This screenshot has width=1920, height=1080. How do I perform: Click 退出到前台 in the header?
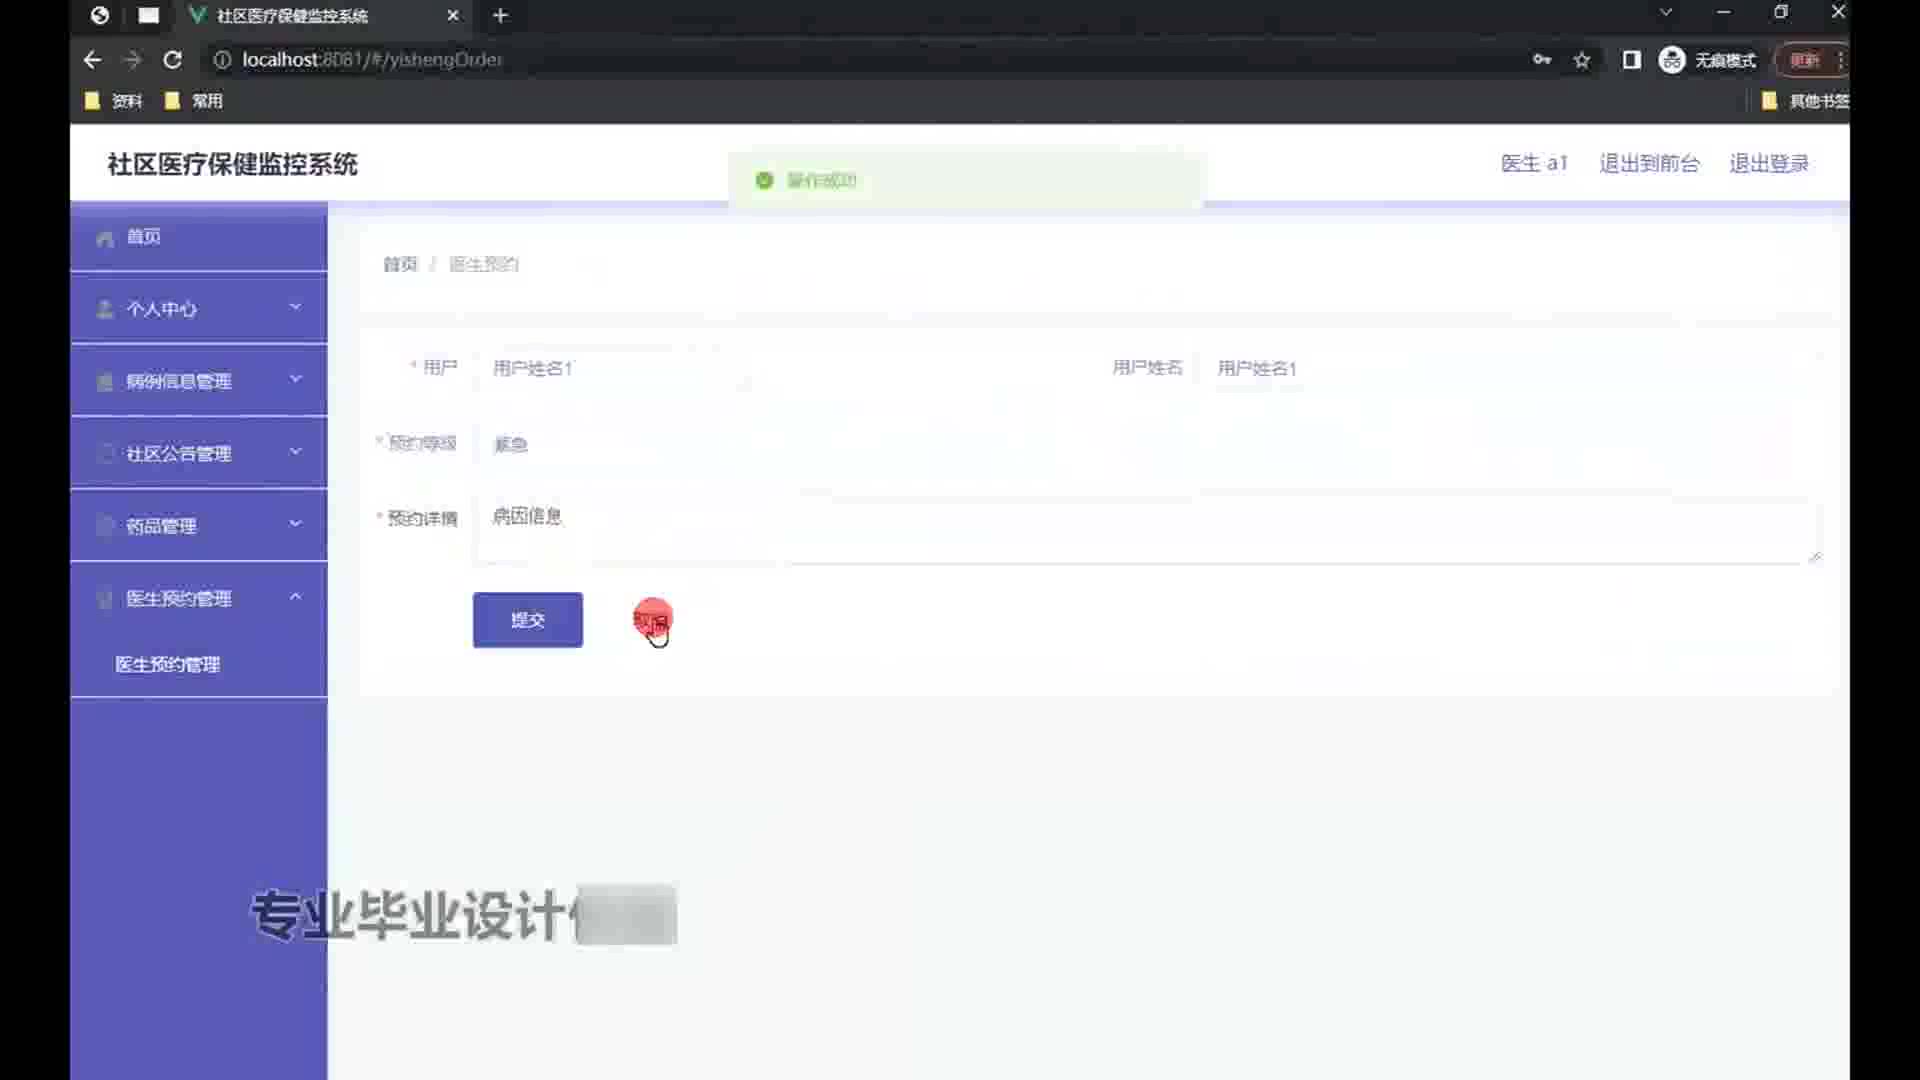(x=1649, y=163)
